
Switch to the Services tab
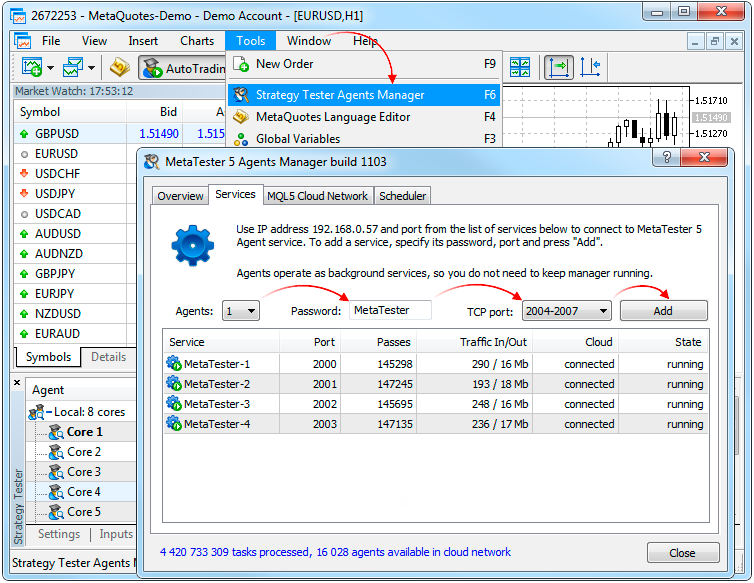coord(235,194)
